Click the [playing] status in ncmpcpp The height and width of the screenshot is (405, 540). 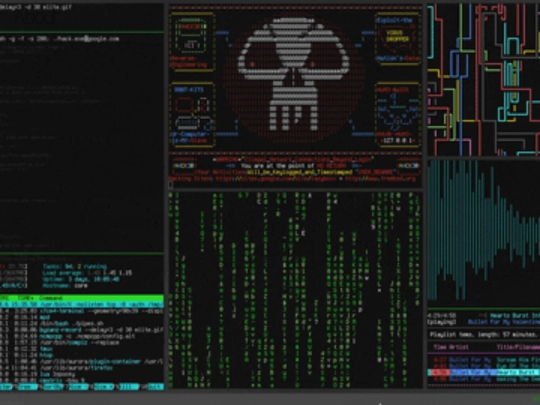point(442,322)
